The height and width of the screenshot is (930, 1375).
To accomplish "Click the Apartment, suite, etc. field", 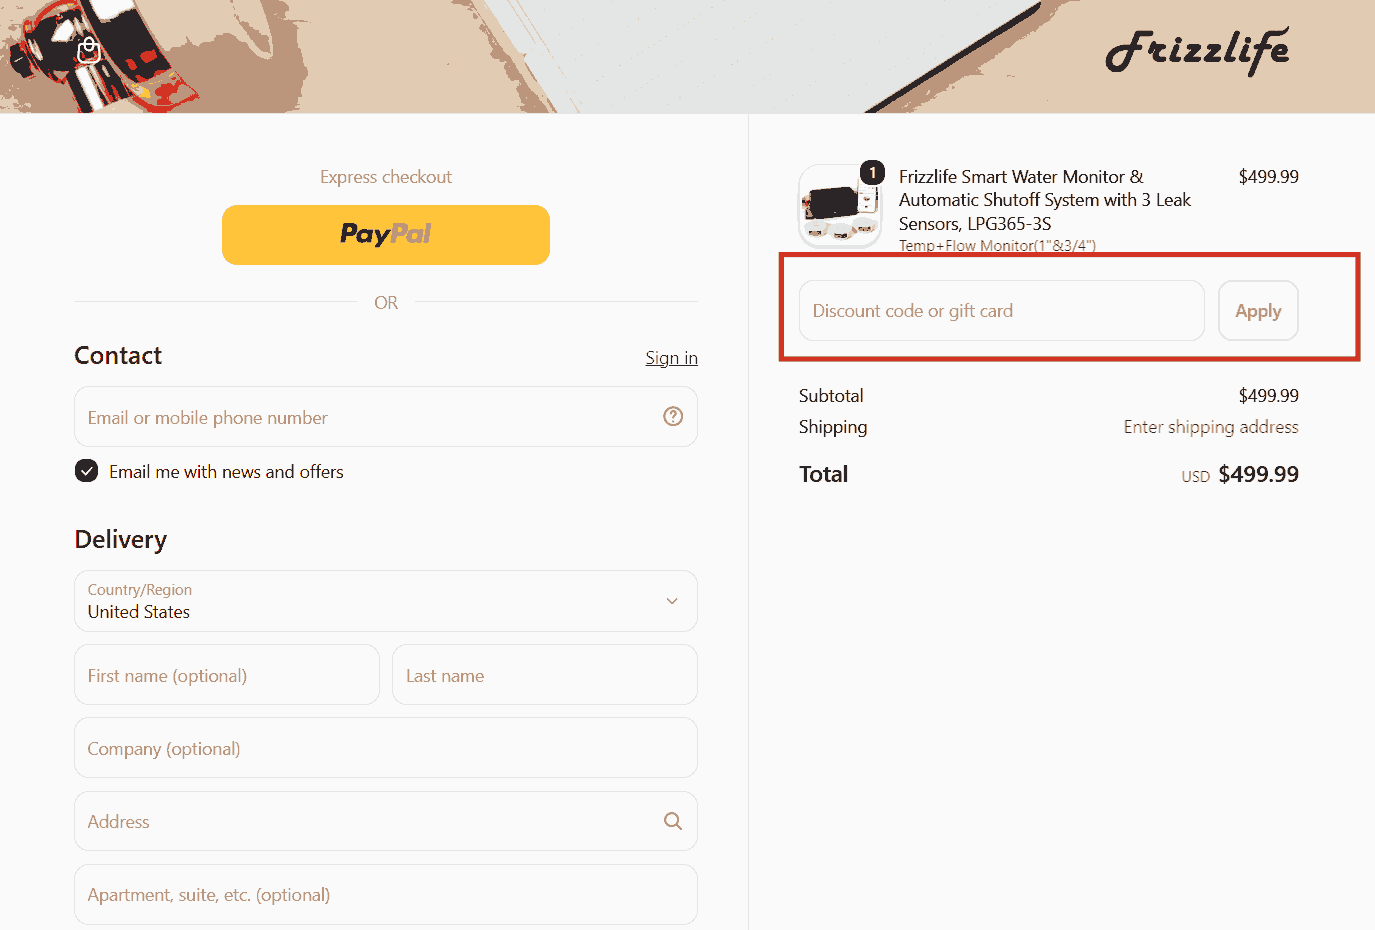I will click(x=386, y=895).
